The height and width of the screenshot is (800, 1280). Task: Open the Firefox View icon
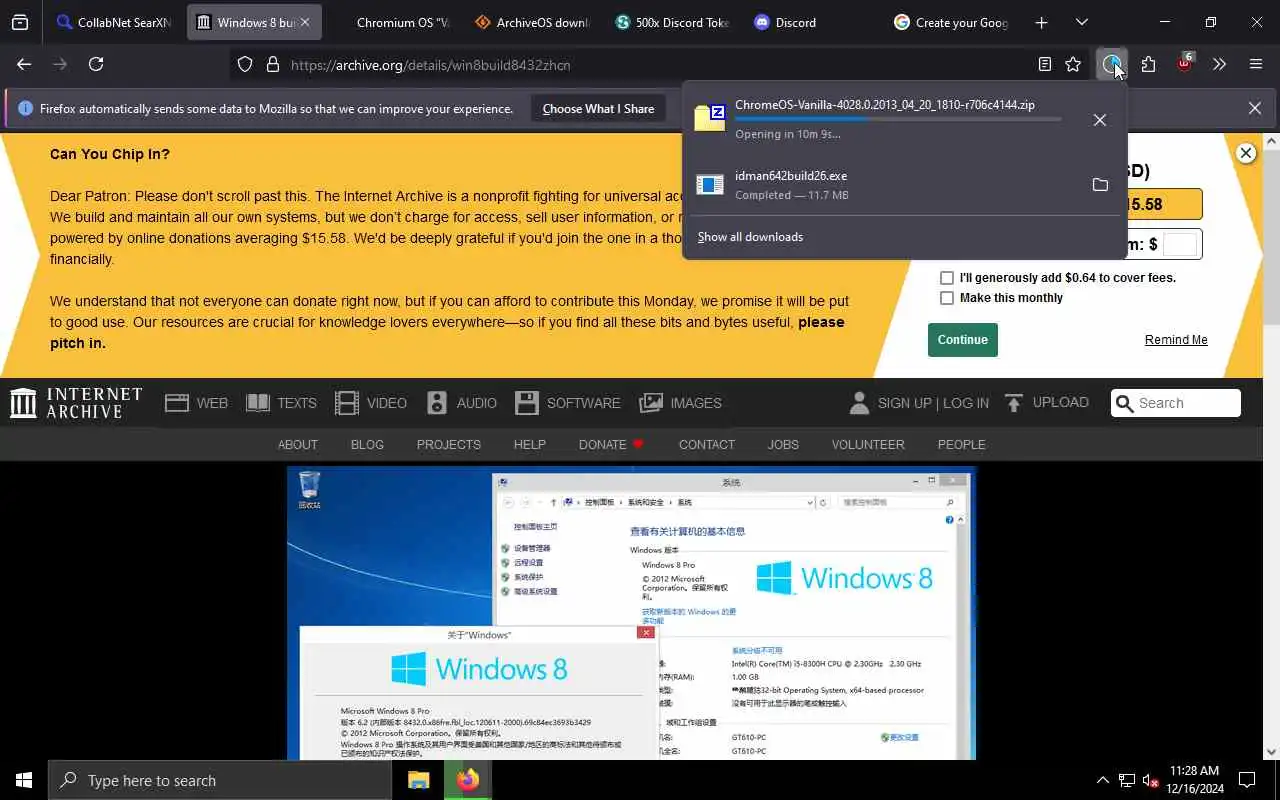tap(20, 22)
